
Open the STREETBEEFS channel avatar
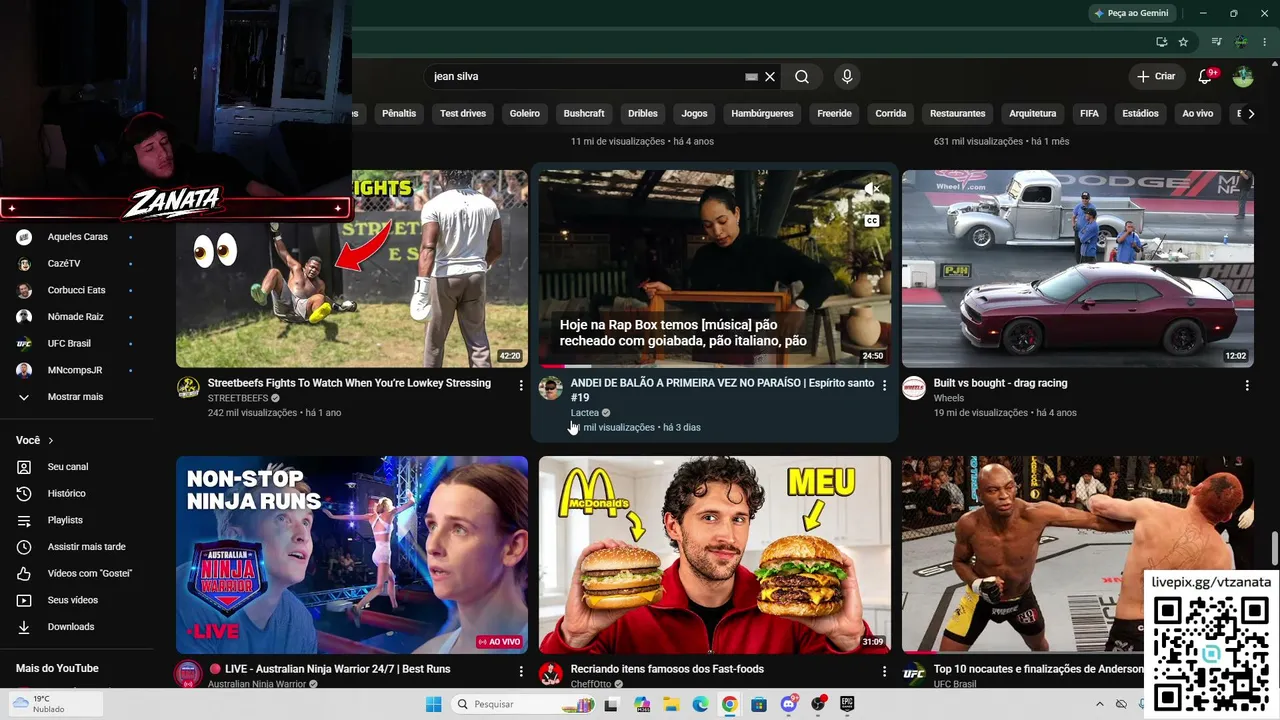[x=188, y=388]
